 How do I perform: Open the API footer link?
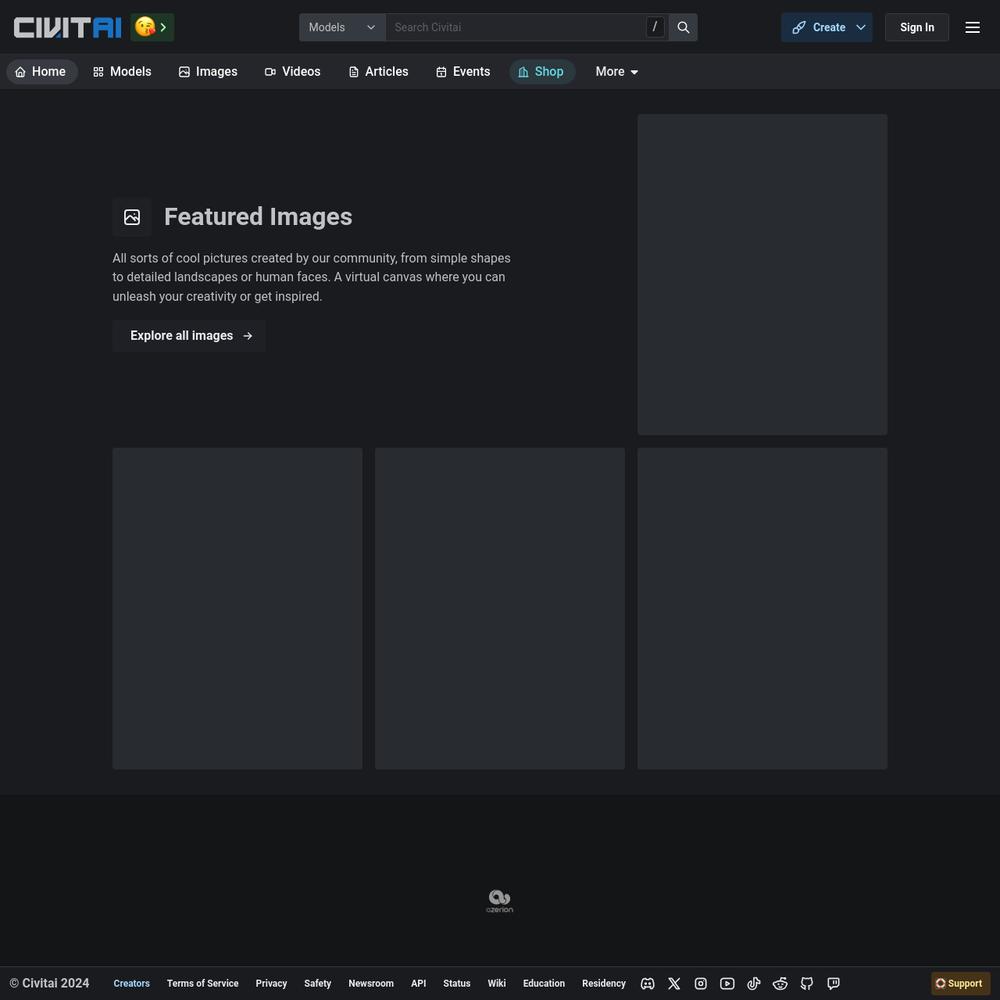pyautogui.click(x=418, y=983)
